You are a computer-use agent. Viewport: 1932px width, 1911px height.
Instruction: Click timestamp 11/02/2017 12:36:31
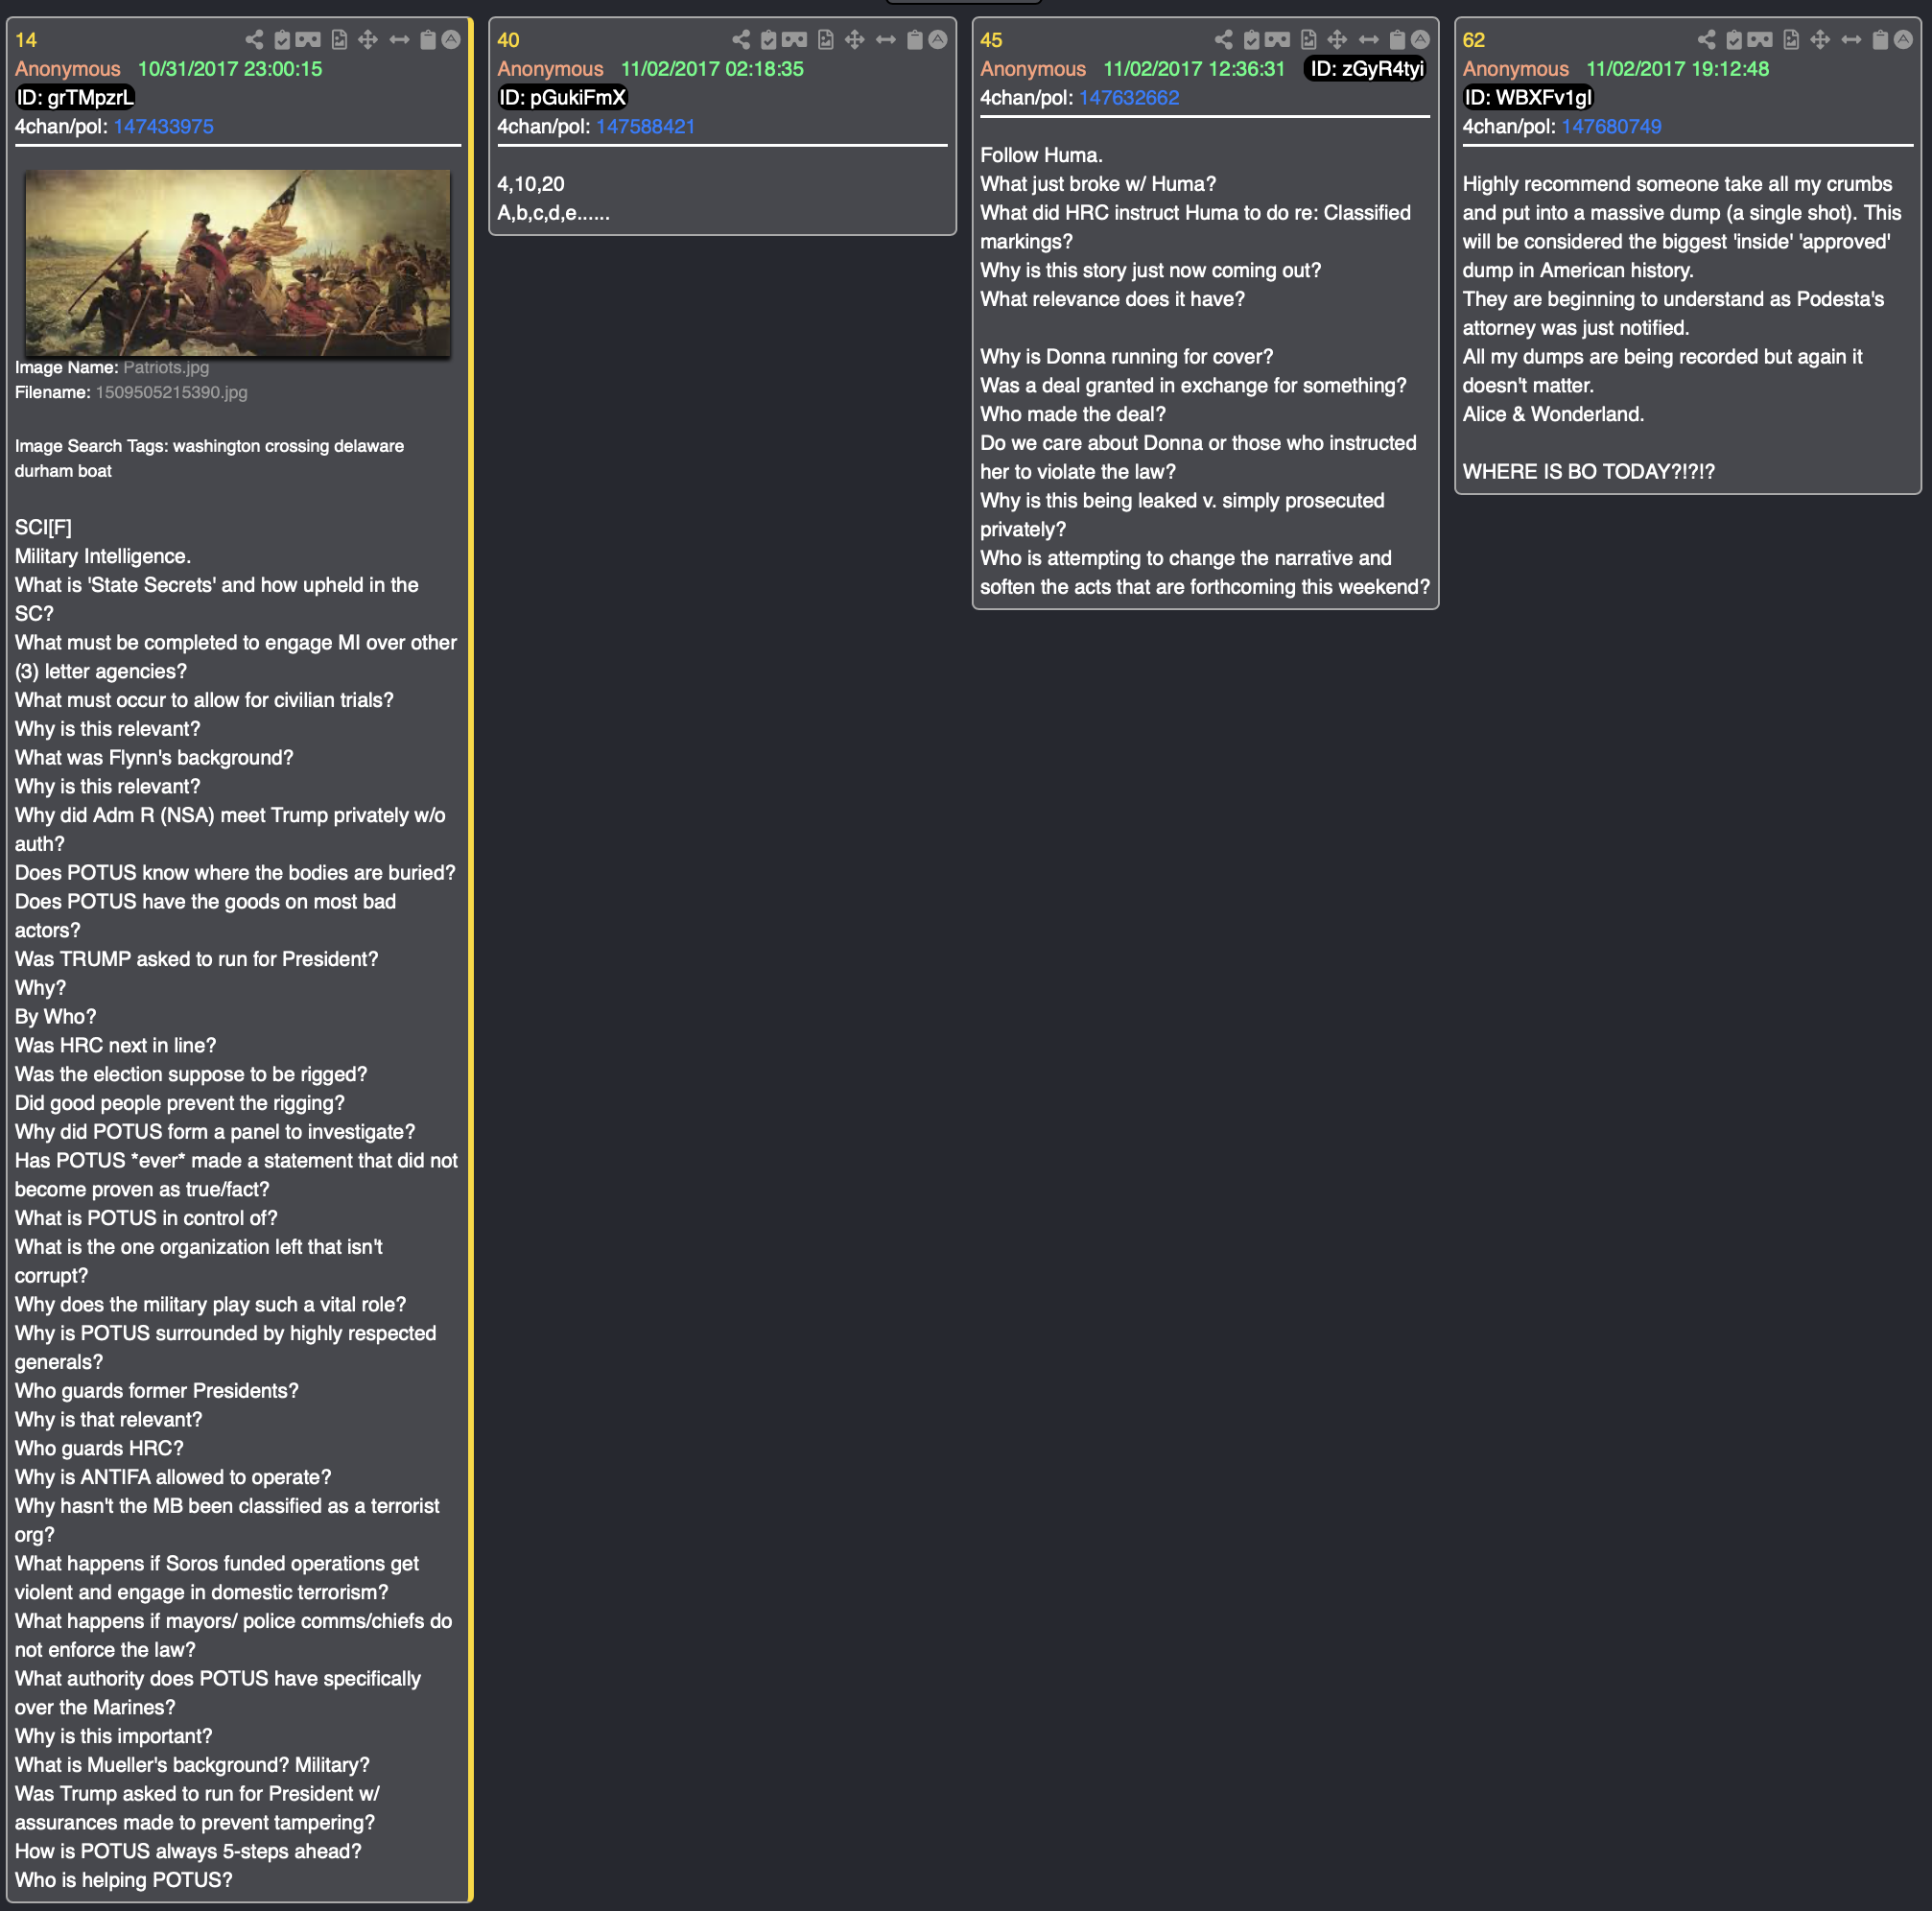pos(1194,69)
